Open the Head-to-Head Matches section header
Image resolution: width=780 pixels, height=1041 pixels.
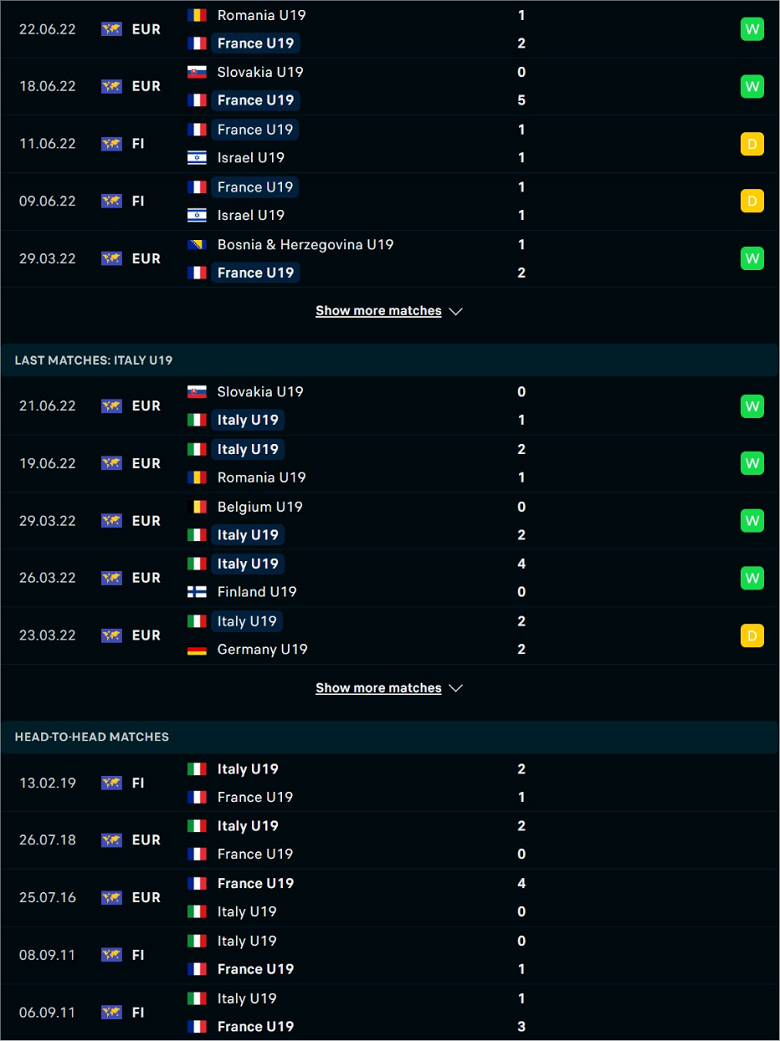(x=390, y=737)
